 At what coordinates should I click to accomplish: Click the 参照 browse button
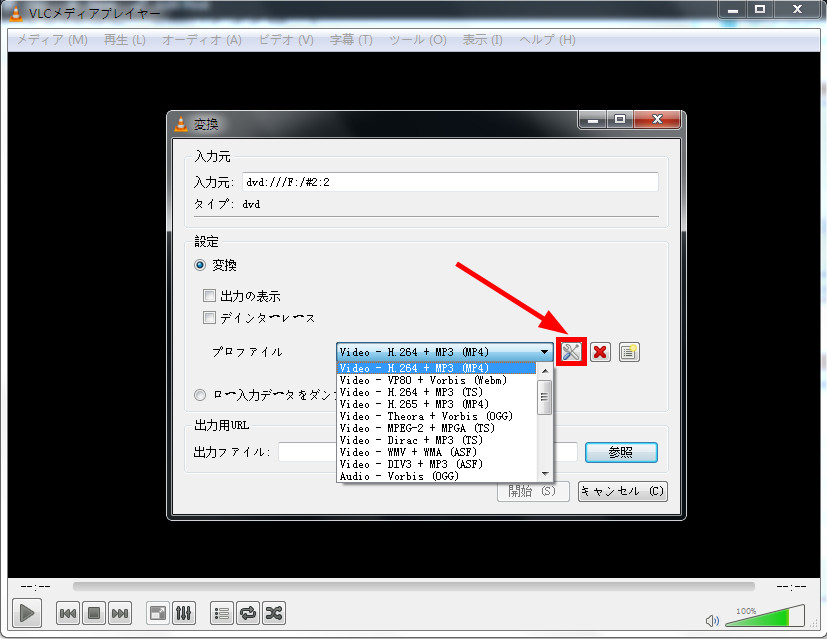(x=621, y=452)
